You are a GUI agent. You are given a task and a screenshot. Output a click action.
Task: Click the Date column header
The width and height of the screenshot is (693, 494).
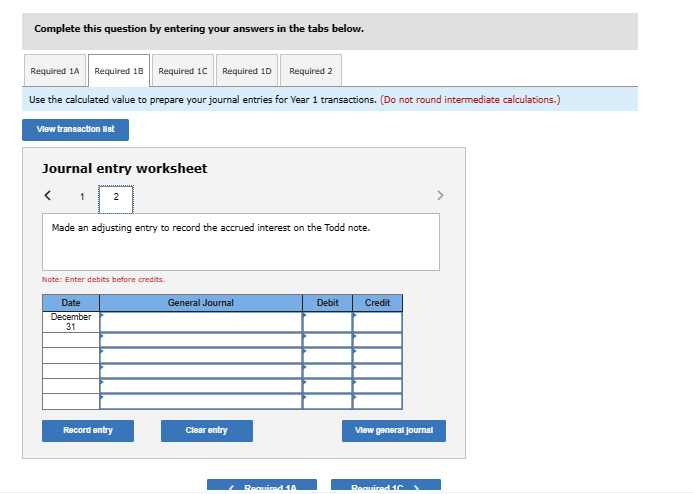pyautogui.click(x=71, y=303)
